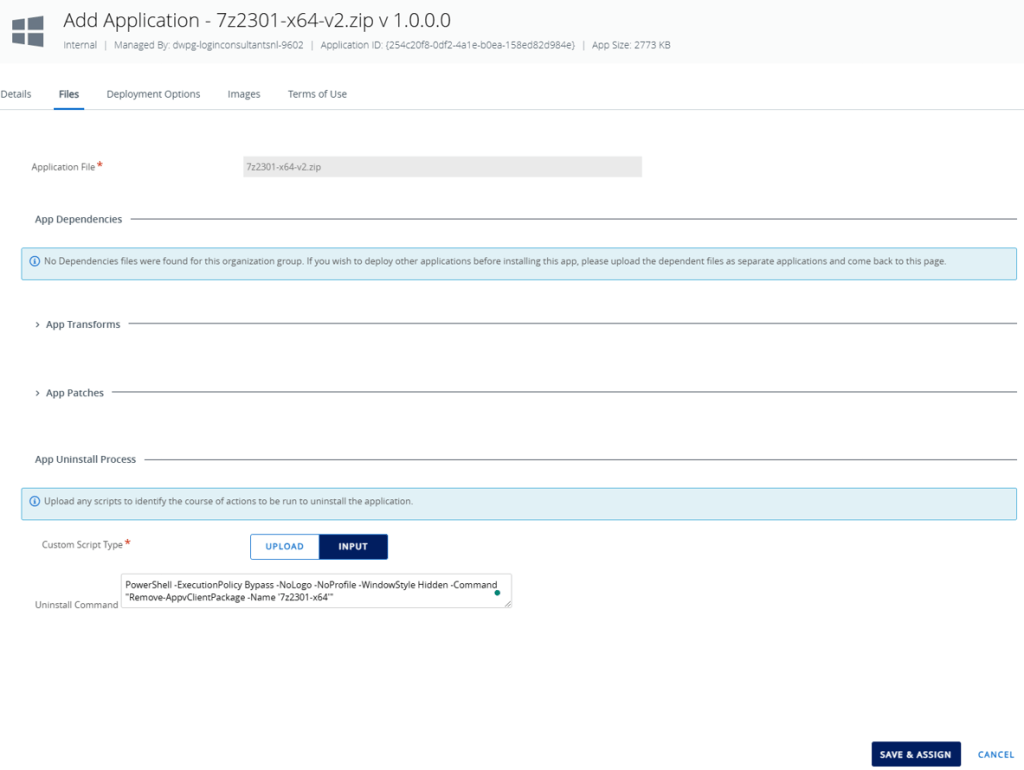The height and width of the screenshot is (770, 1024).
Task: Select UPLOAD custom script type
Action: 284,546
